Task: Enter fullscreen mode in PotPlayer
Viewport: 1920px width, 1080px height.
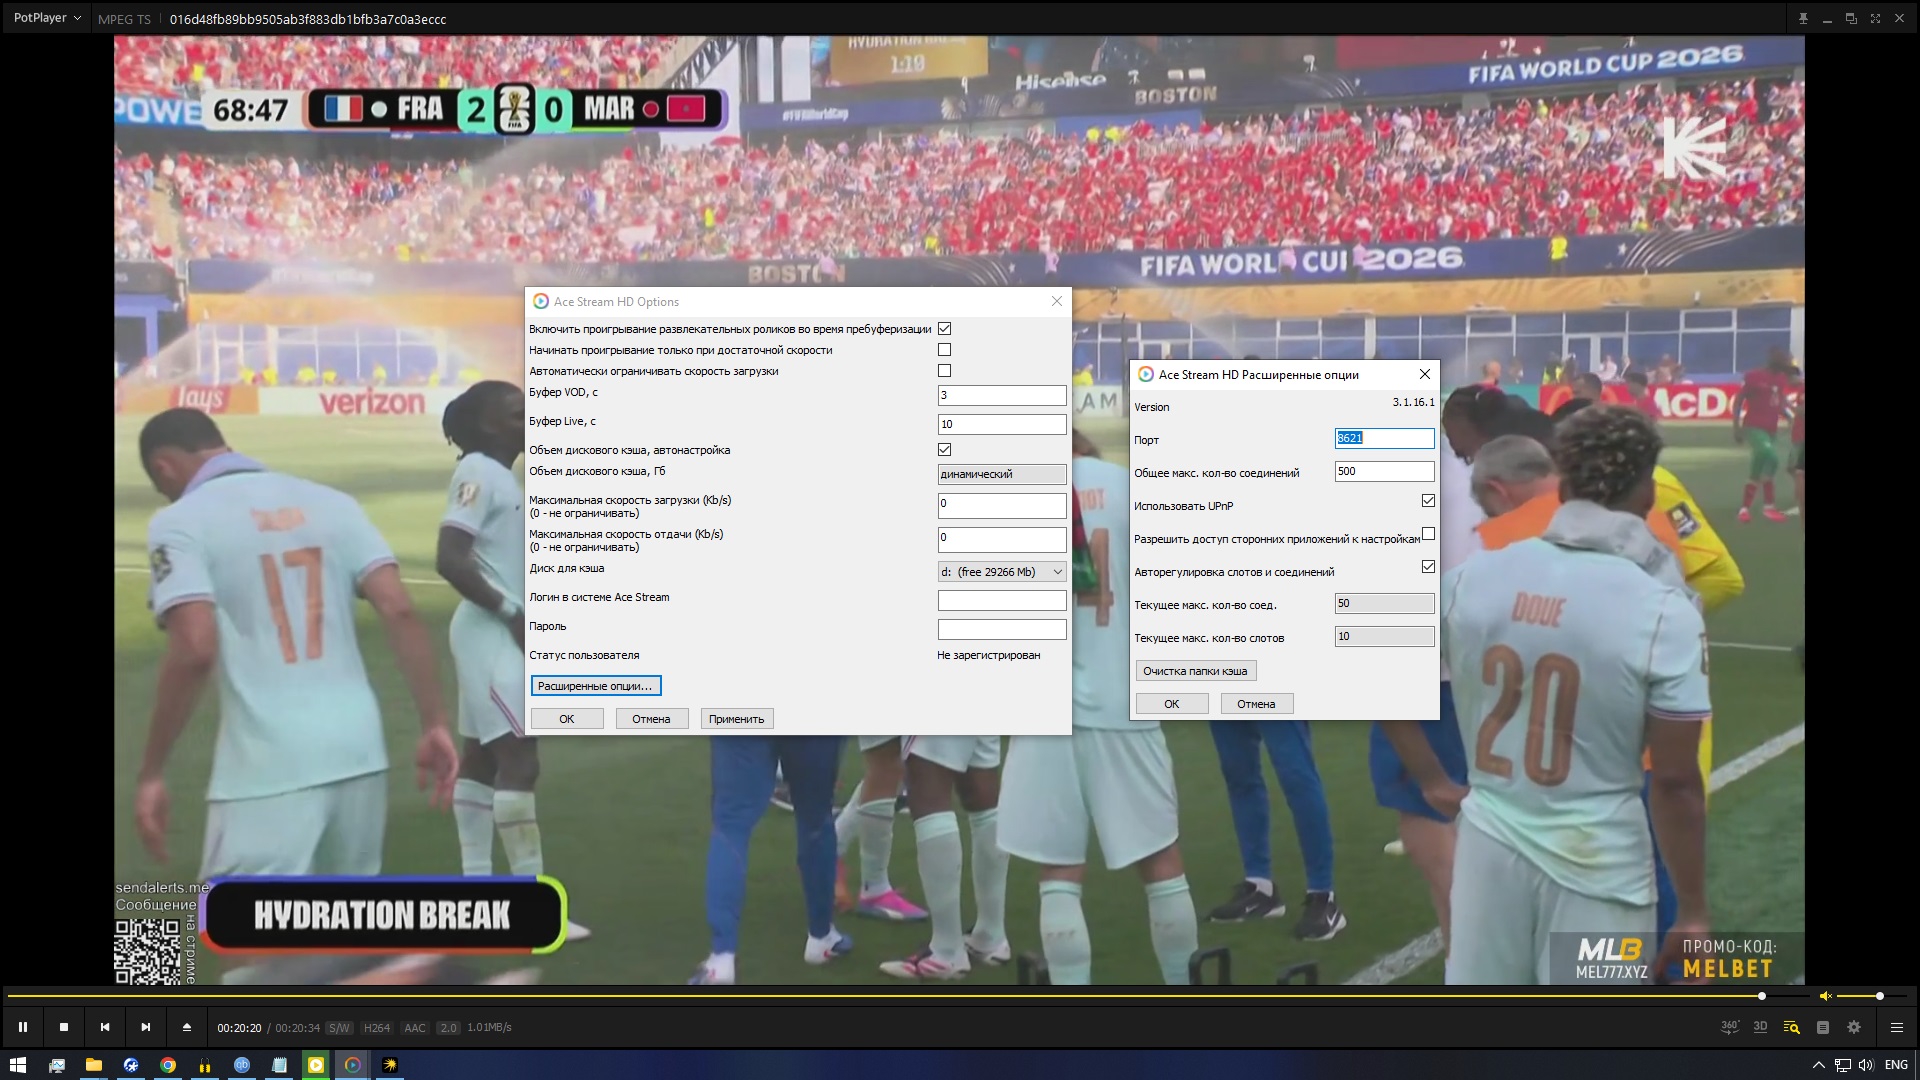Action: [x=1875, y=19]
